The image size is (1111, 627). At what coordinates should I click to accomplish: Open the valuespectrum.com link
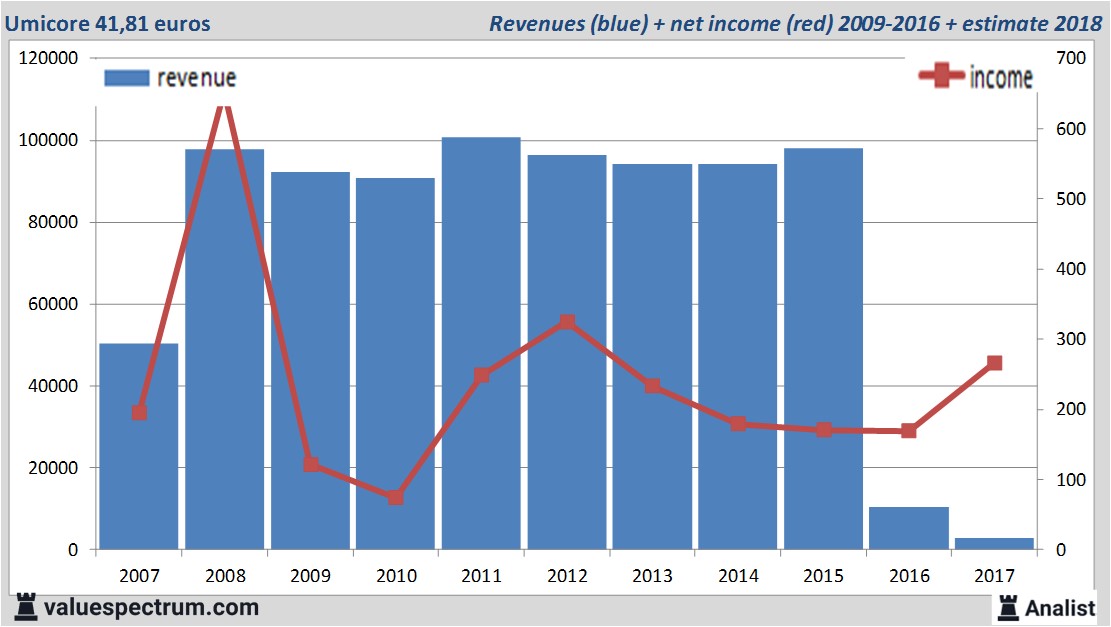point(151,608)
